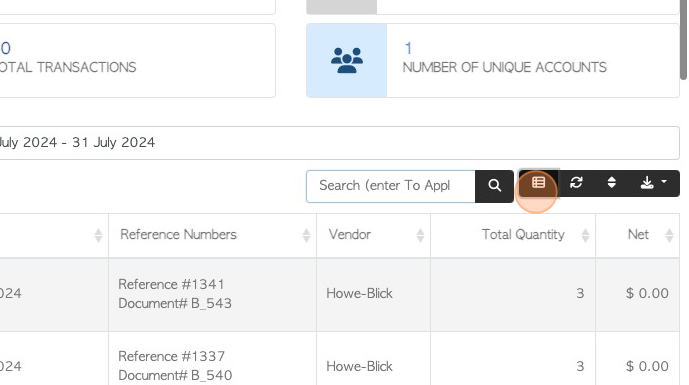Open the July 2024 date range picker
This screenshot has width=689, height=385.
click(x=338, y=143)
